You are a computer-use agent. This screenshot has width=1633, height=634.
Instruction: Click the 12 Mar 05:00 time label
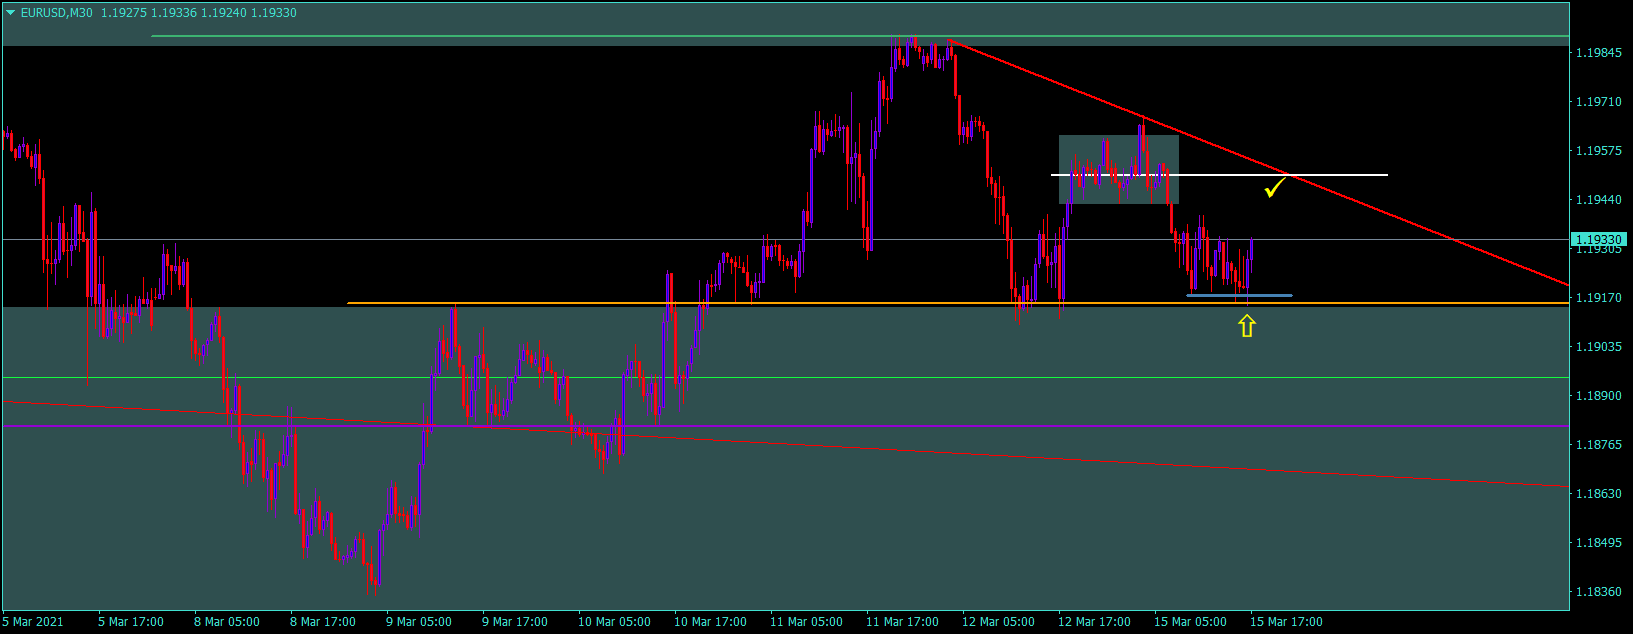click(x=998, y=622)
